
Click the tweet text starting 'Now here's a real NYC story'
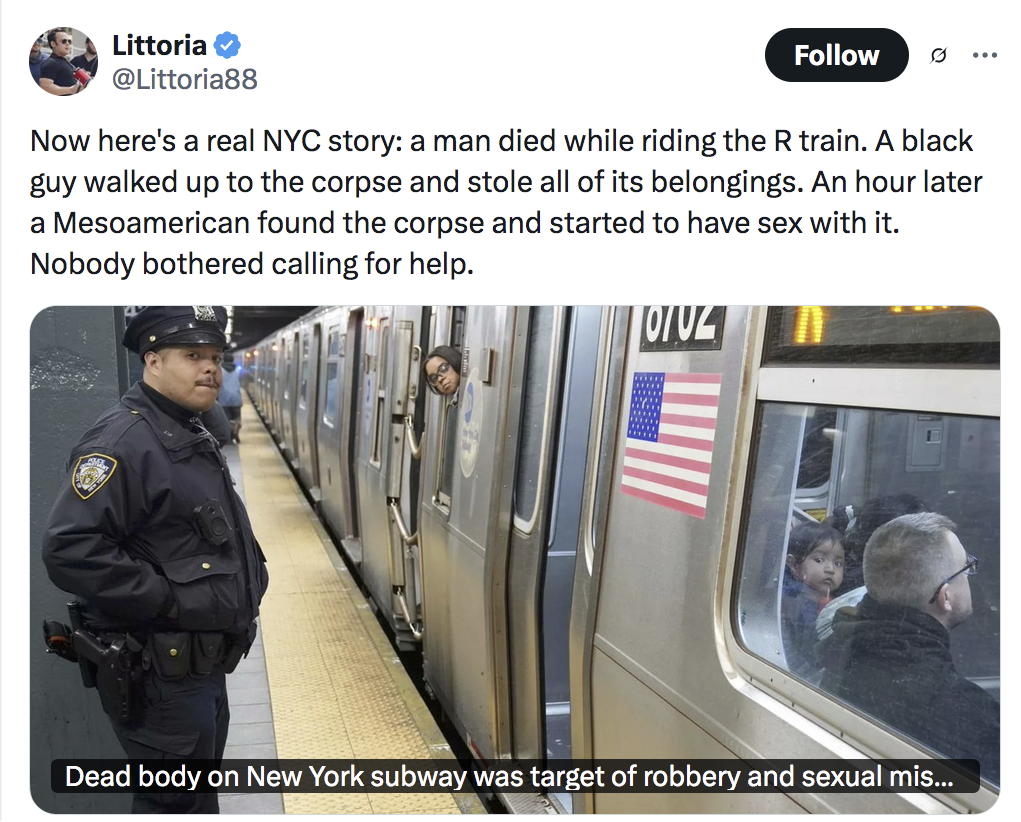[506, 203]
